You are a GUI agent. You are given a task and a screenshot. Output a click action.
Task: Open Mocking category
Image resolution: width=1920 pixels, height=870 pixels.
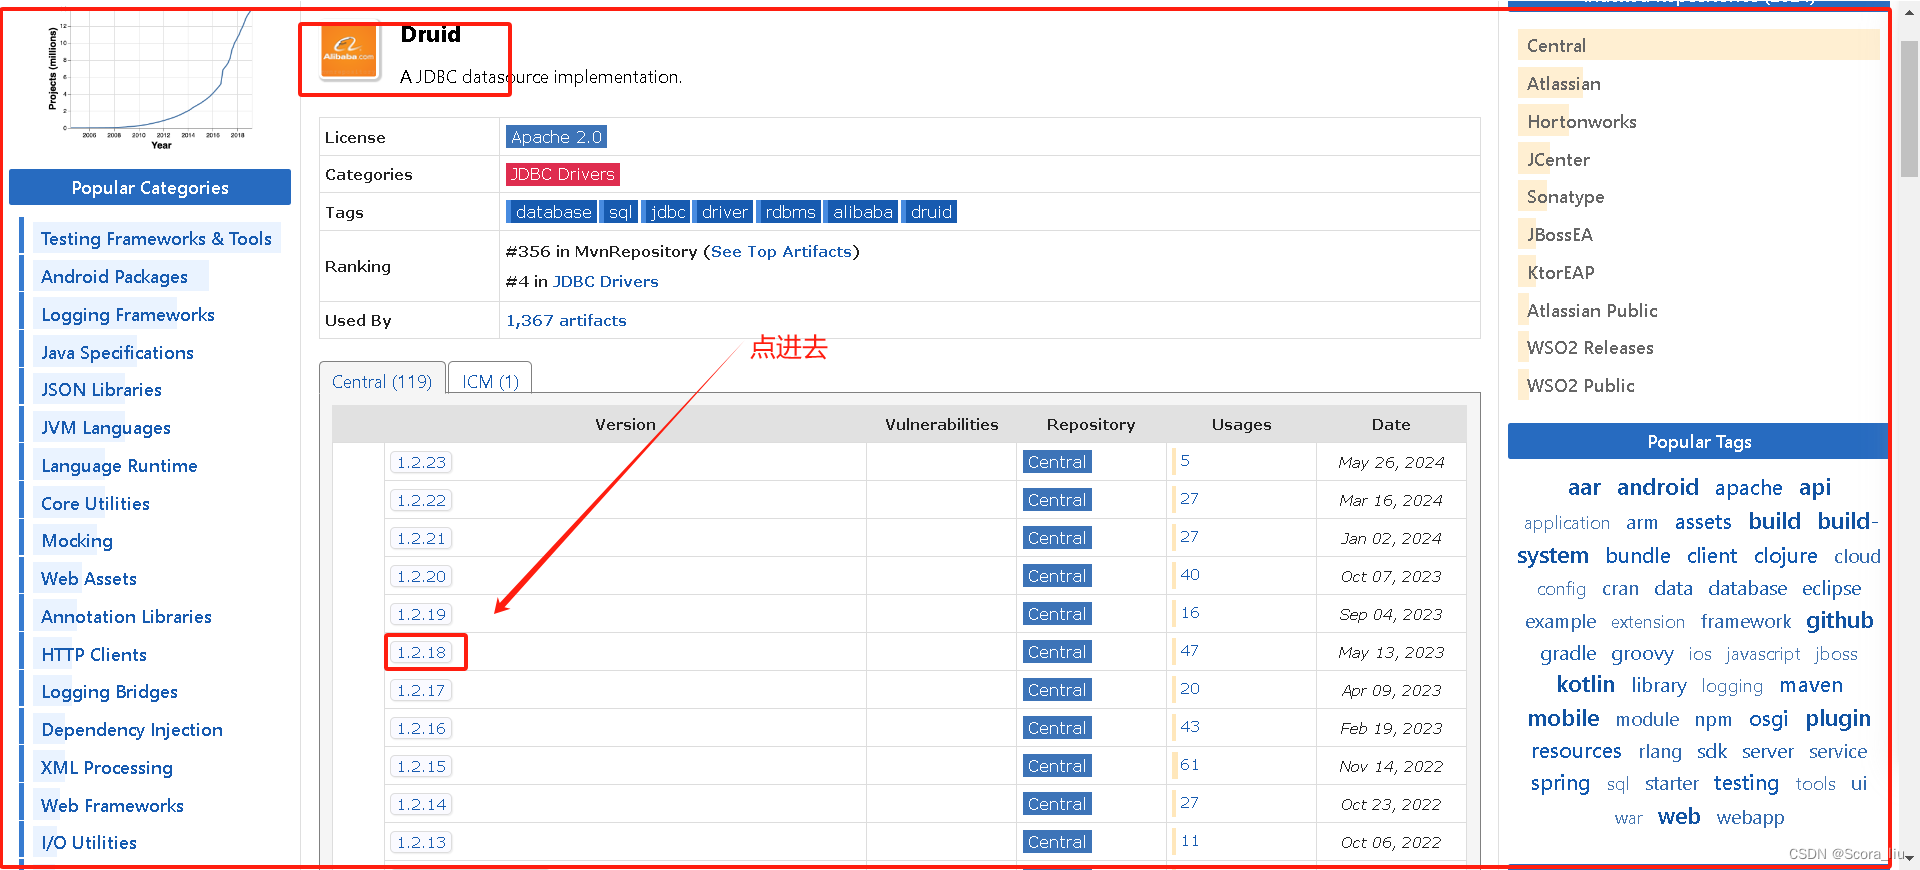(x=77, y=541)
